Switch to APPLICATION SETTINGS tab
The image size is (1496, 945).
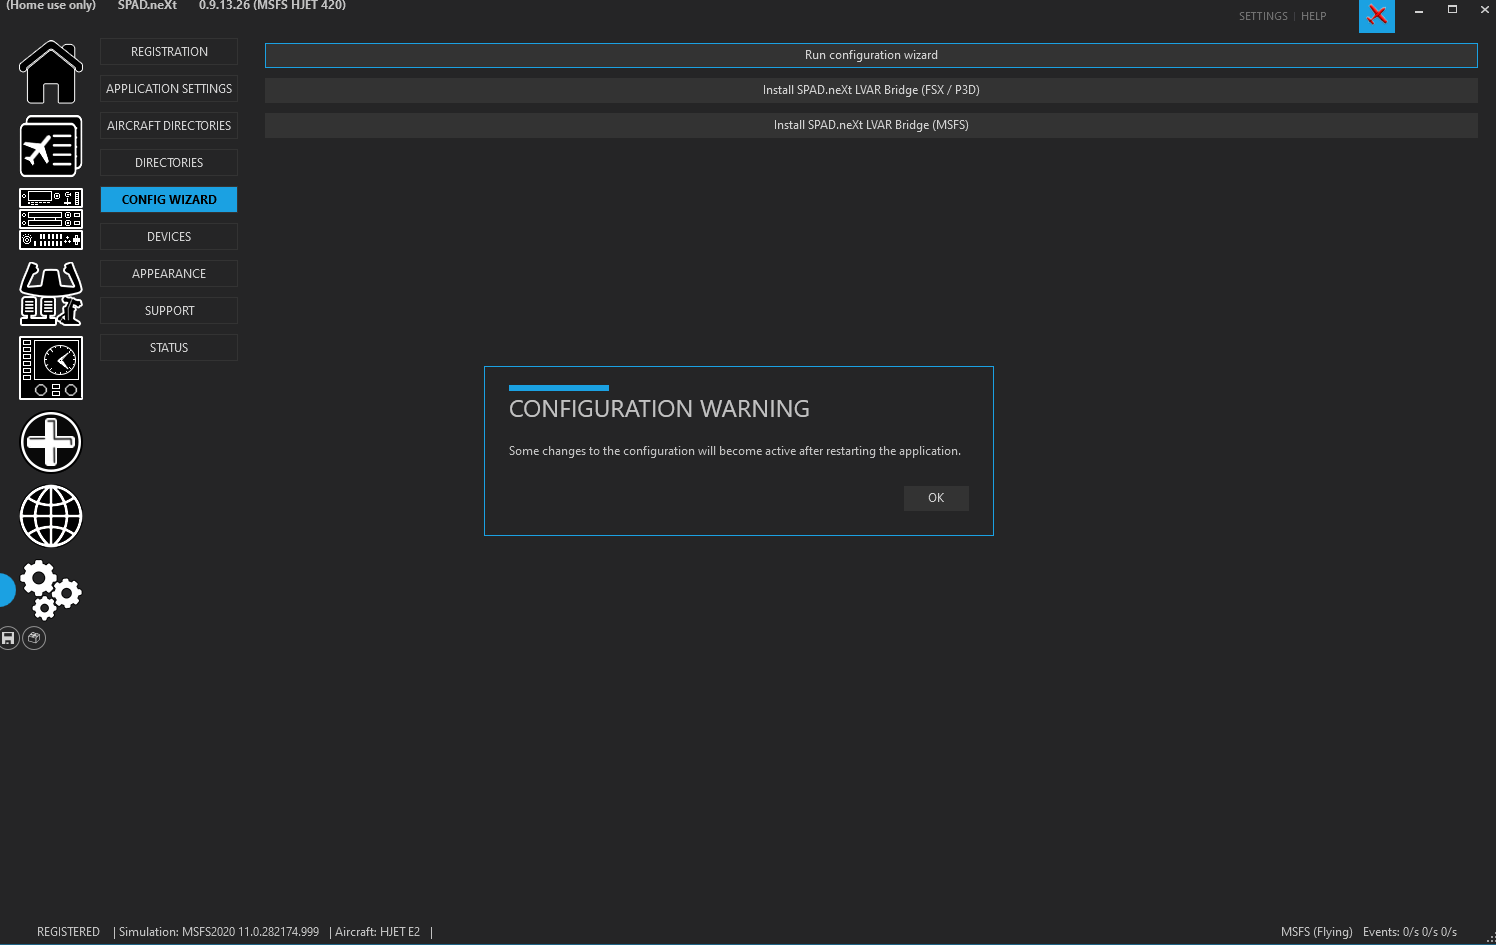click(169, 89)
